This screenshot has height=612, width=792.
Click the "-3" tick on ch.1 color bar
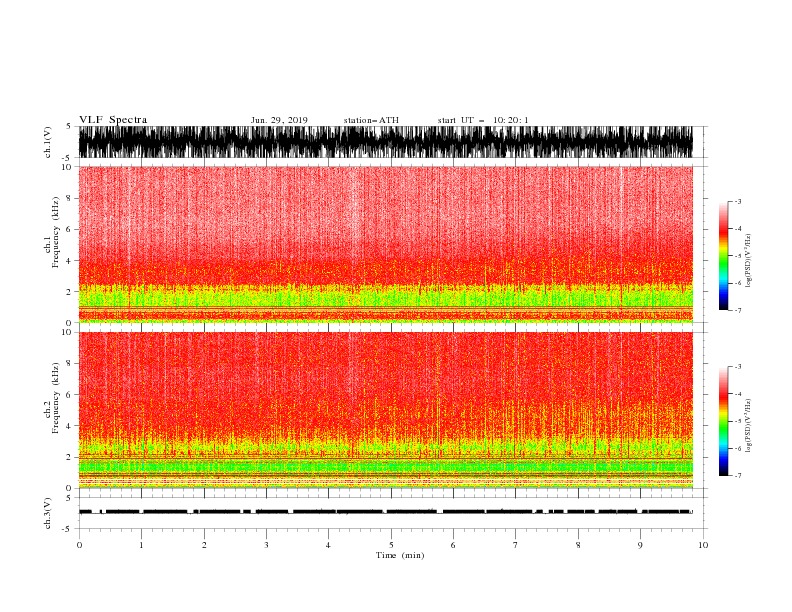[738, 201]
